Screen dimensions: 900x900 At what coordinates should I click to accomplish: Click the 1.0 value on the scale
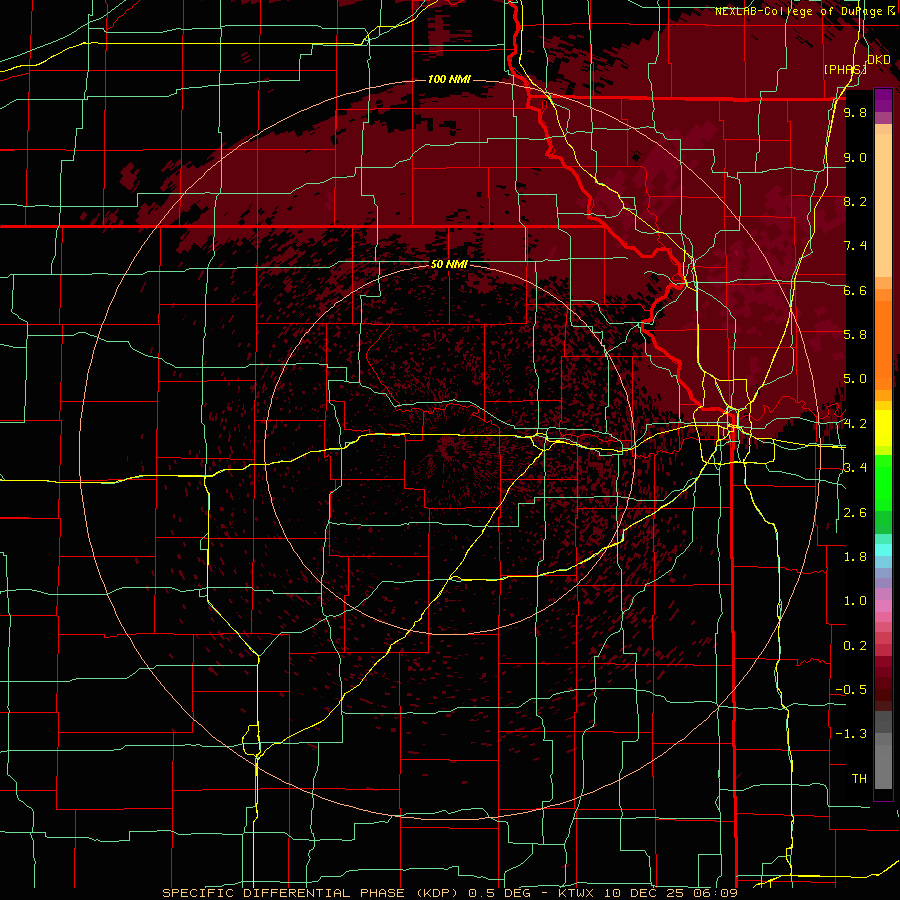(855, 601)
